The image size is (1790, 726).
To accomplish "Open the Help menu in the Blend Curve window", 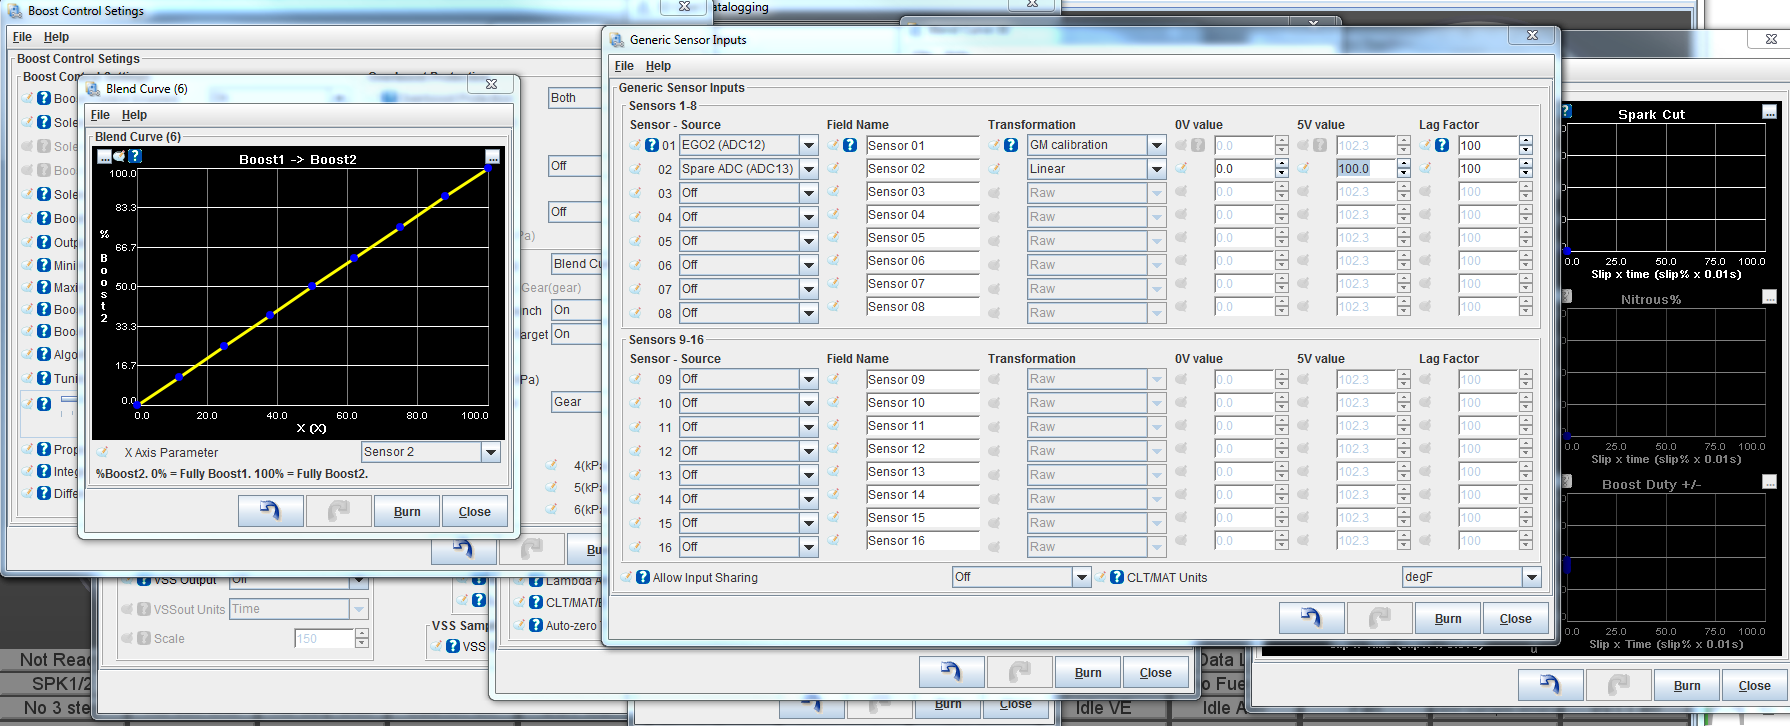I will 134,115.
